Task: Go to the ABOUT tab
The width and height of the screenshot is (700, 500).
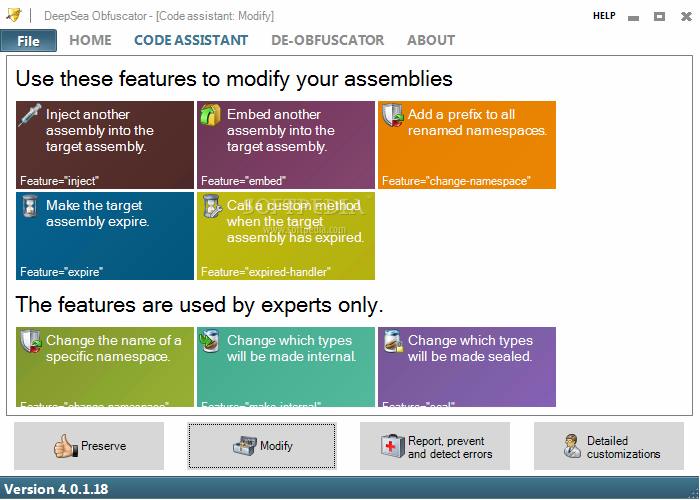Action: [x=431, y=40]
